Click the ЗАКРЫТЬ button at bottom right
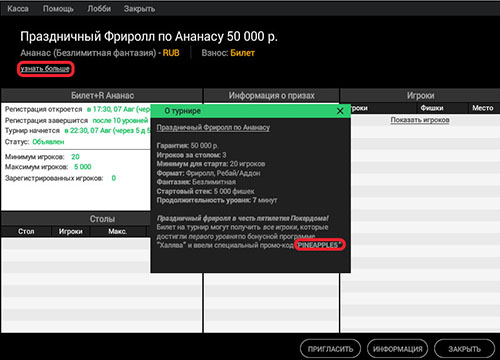This screenshot has height=360, width=500. pos(464,349)
